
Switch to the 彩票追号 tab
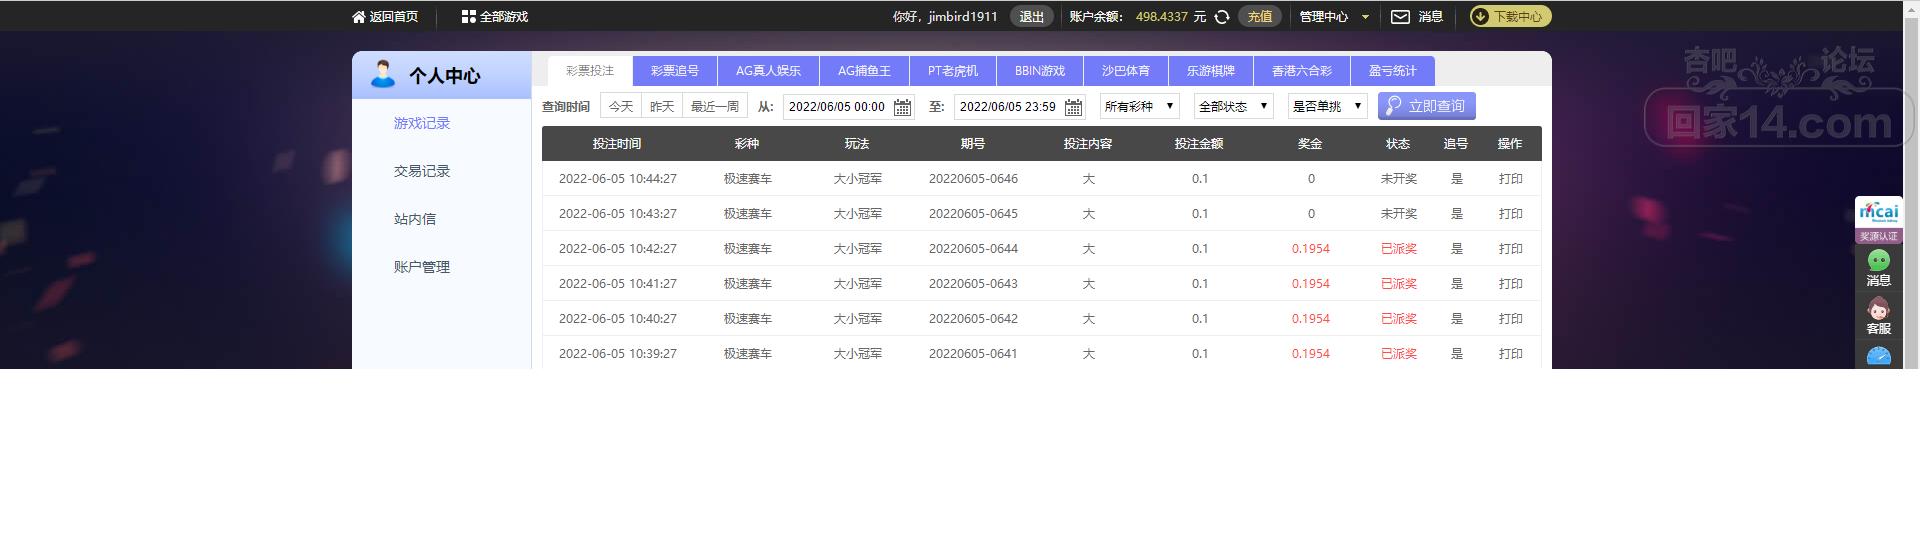tap(675, 71)
